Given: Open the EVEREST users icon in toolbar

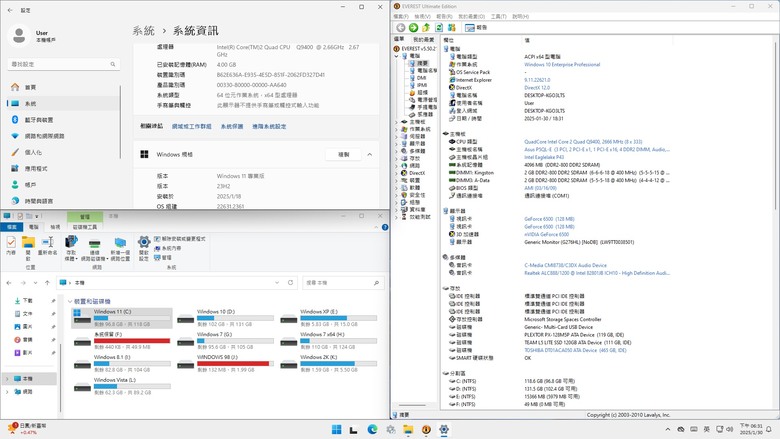Looking at the screenshot, I should [x=452, y=28].
